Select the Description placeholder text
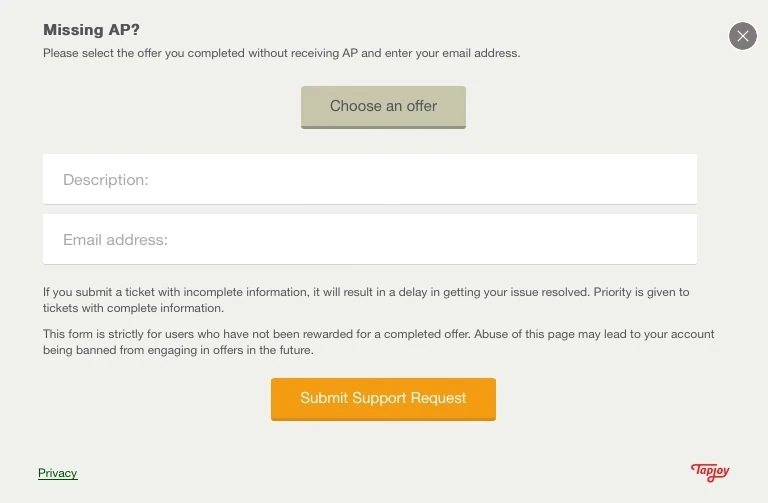Screen dimensions: 768x503 pos(106,180)
